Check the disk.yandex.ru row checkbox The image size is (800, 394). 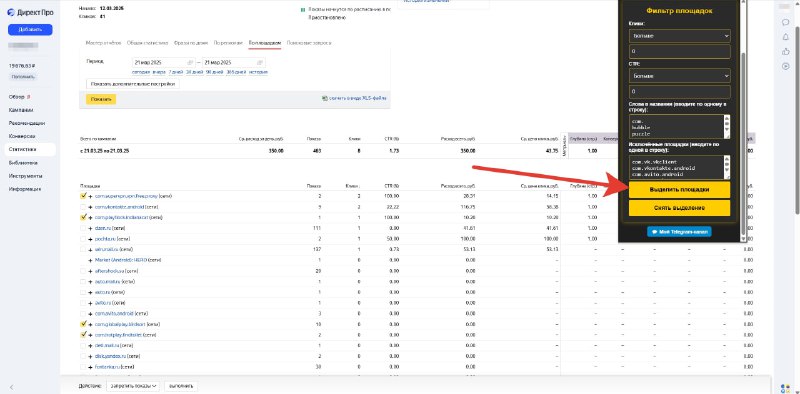coord(83,356)
